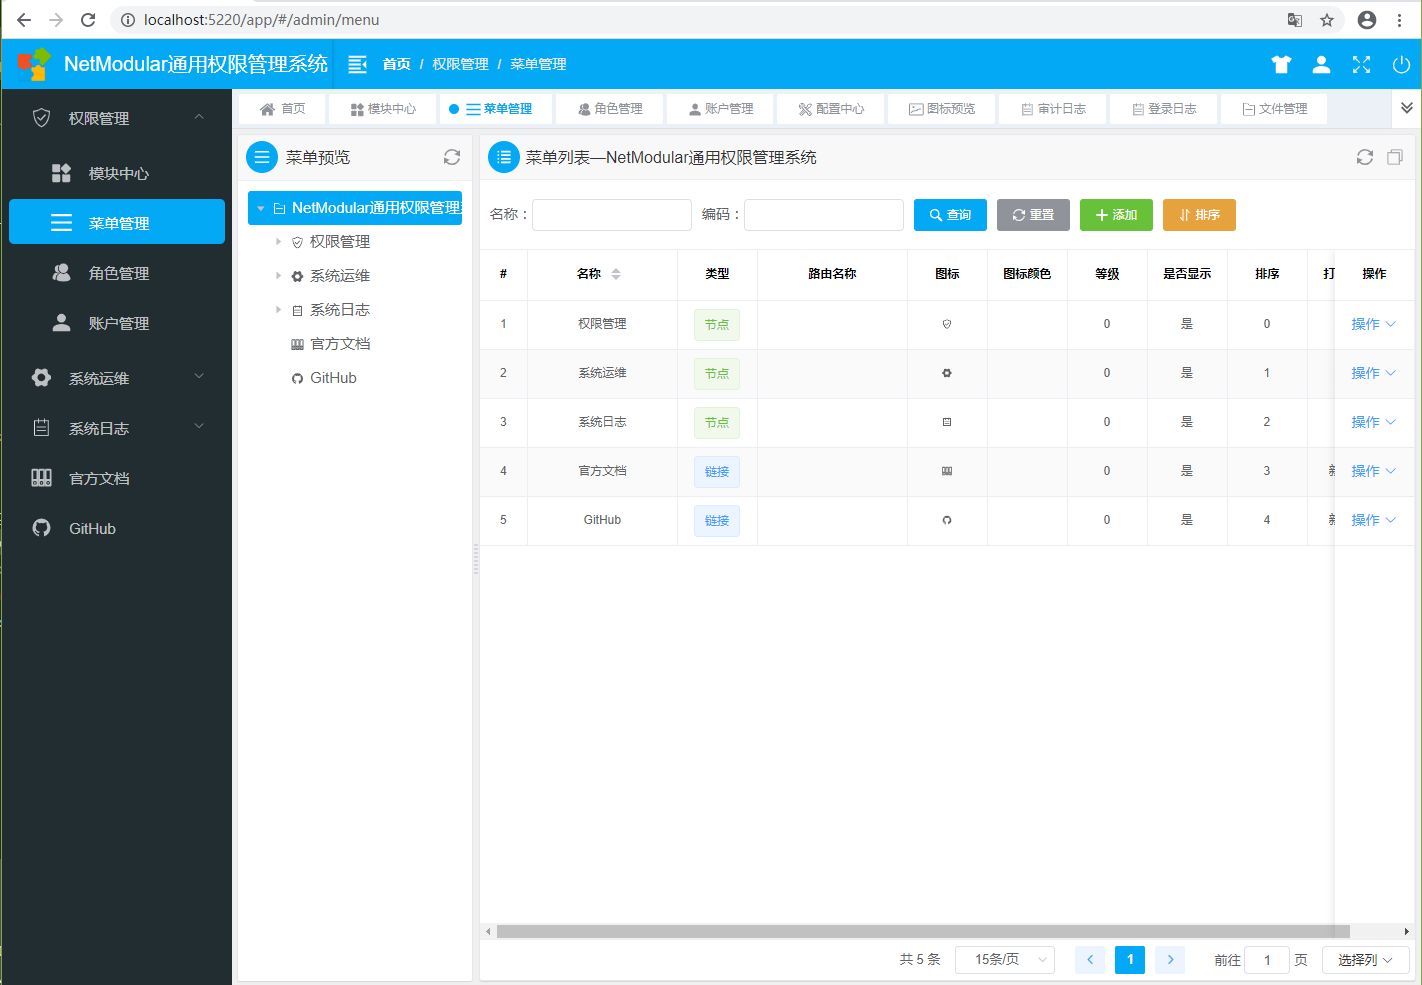Bookmark this page with star icon

click(1327, 20)
